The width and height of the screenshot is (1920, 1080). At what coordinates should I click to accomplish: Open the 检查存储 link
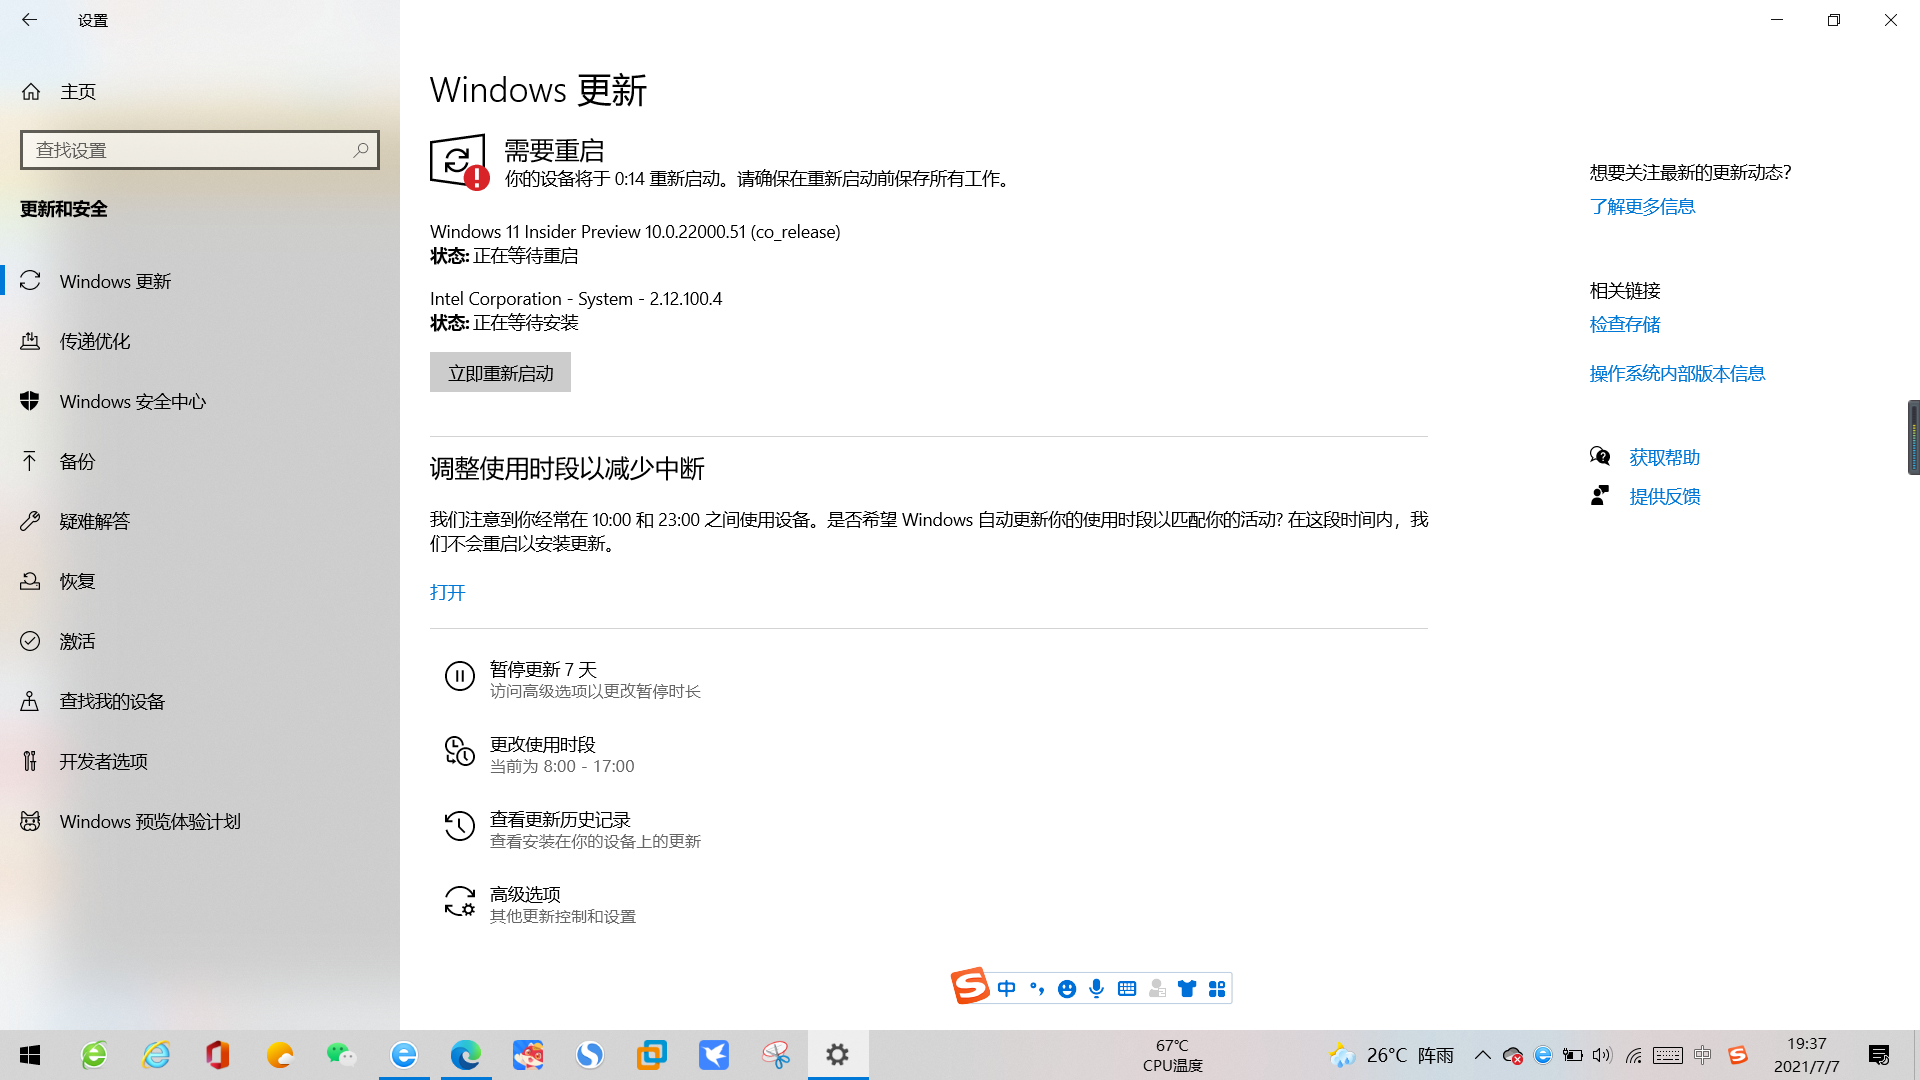click(x=1625, y=324)
